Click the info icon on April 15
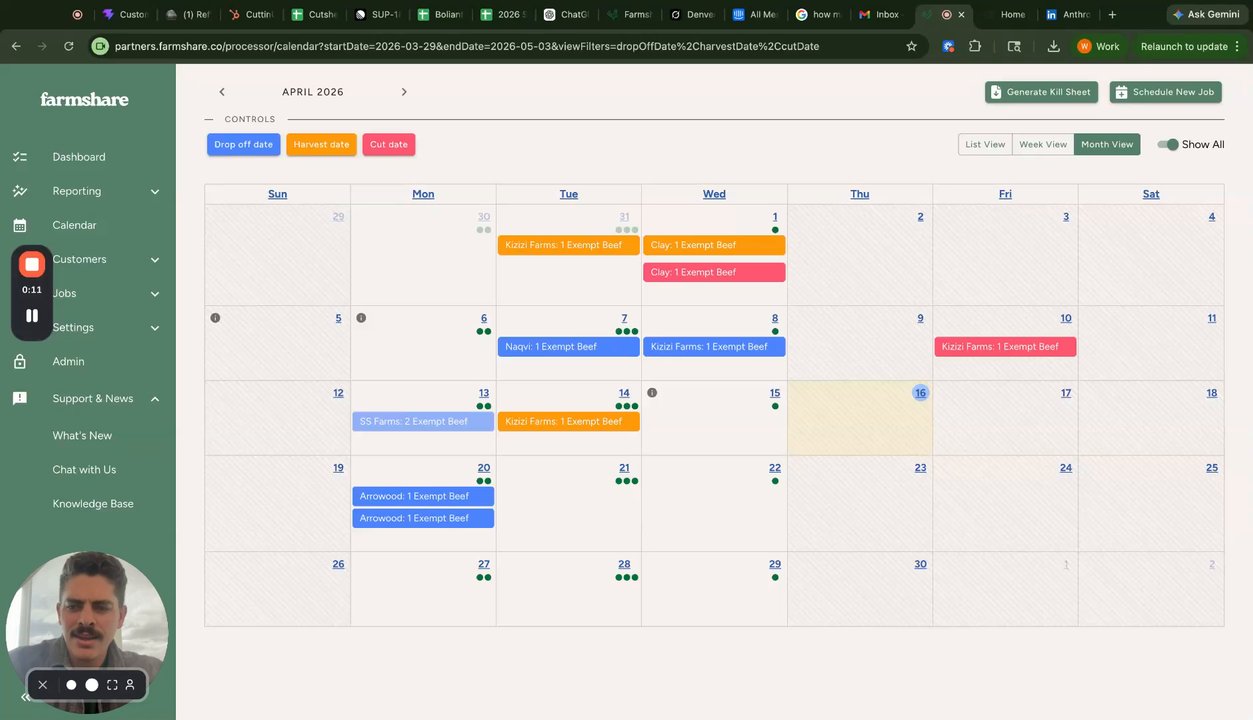The width and height of the screenshot is (1253, 720). [652, 393]
